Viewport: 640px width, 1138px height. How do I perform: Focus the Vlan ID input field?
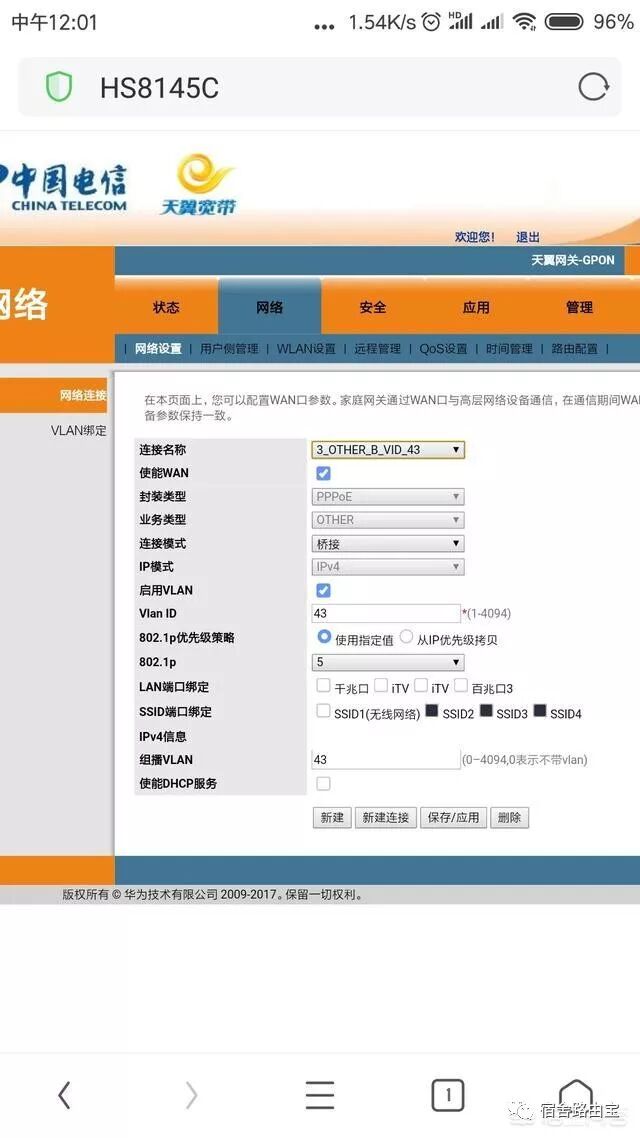coord(386,613)
